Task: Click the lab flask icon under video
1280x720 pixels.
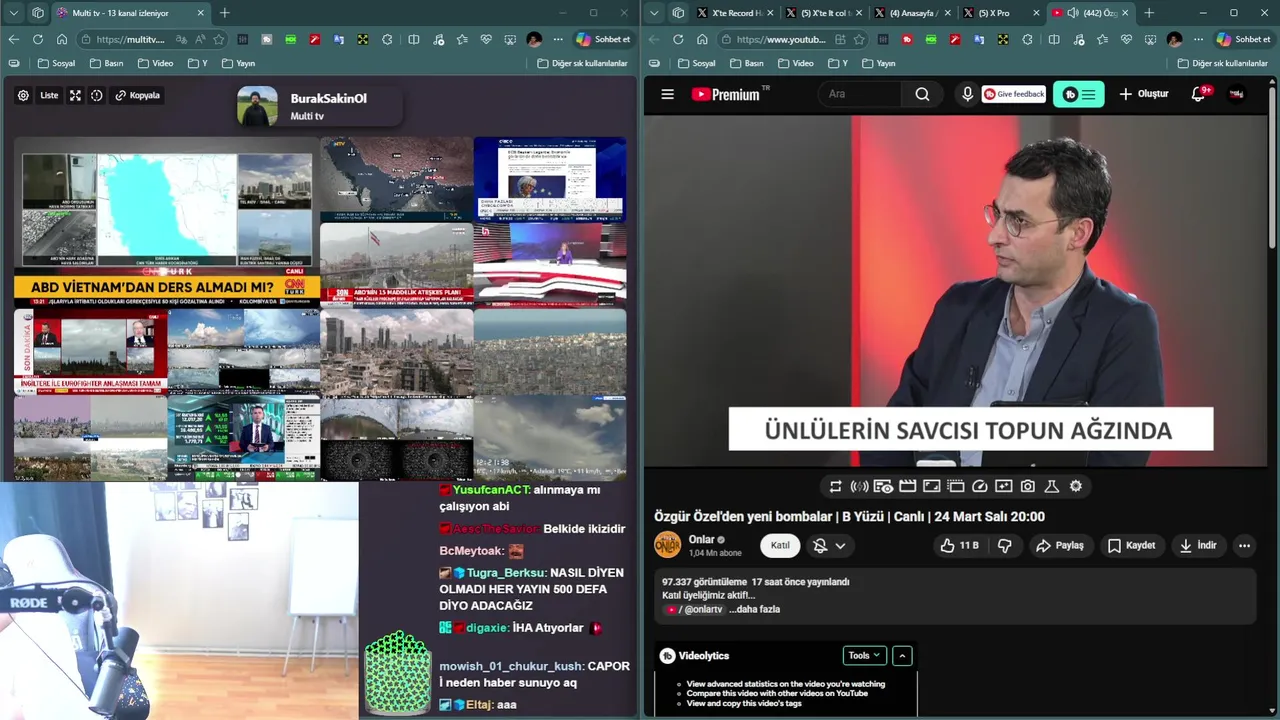Action: pos(1052,486)
